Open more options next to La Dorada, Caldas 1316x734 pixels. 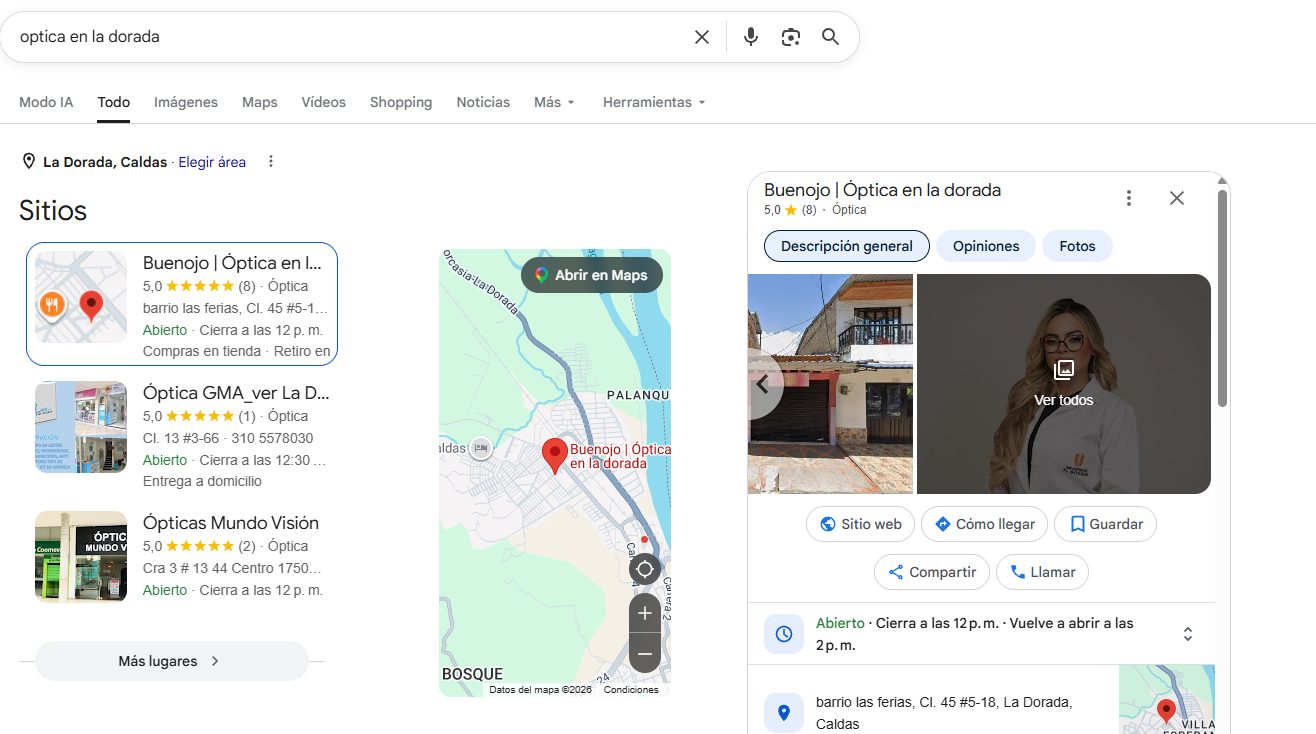(270, 162)
